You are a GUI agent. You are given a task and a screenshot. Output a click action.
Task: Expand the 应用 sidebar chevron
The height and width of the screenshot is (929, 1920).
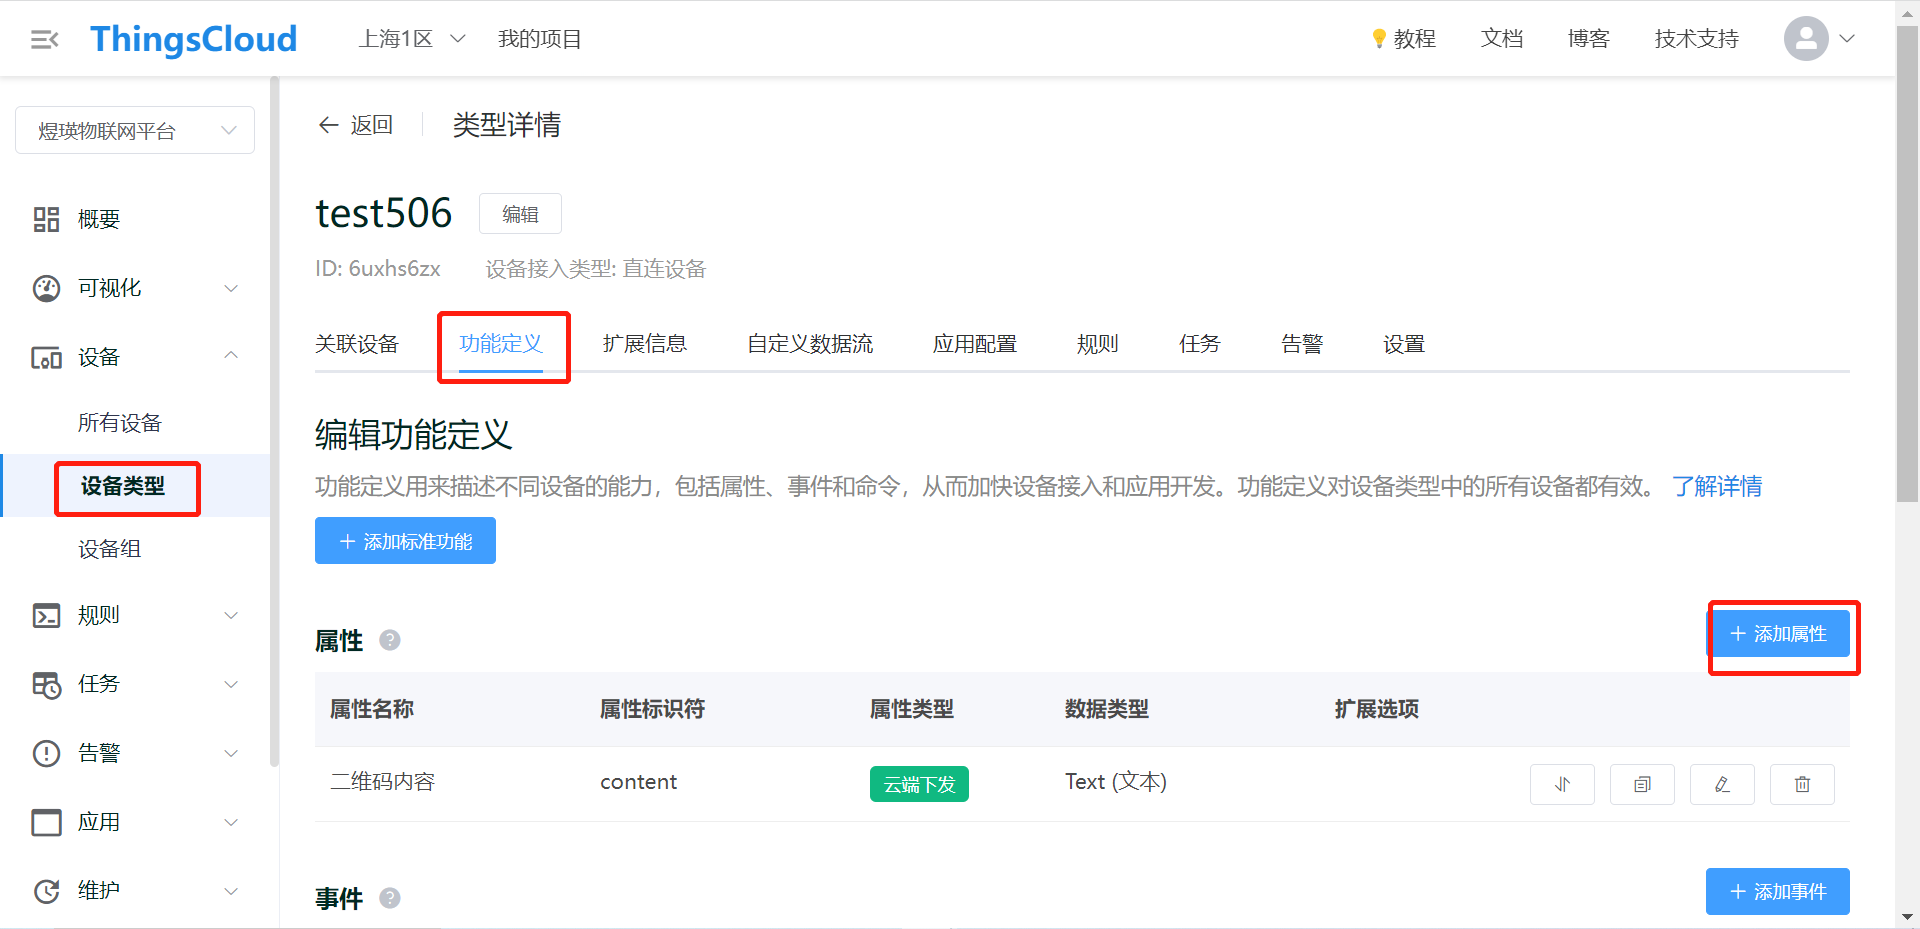(x=231, y=822)
